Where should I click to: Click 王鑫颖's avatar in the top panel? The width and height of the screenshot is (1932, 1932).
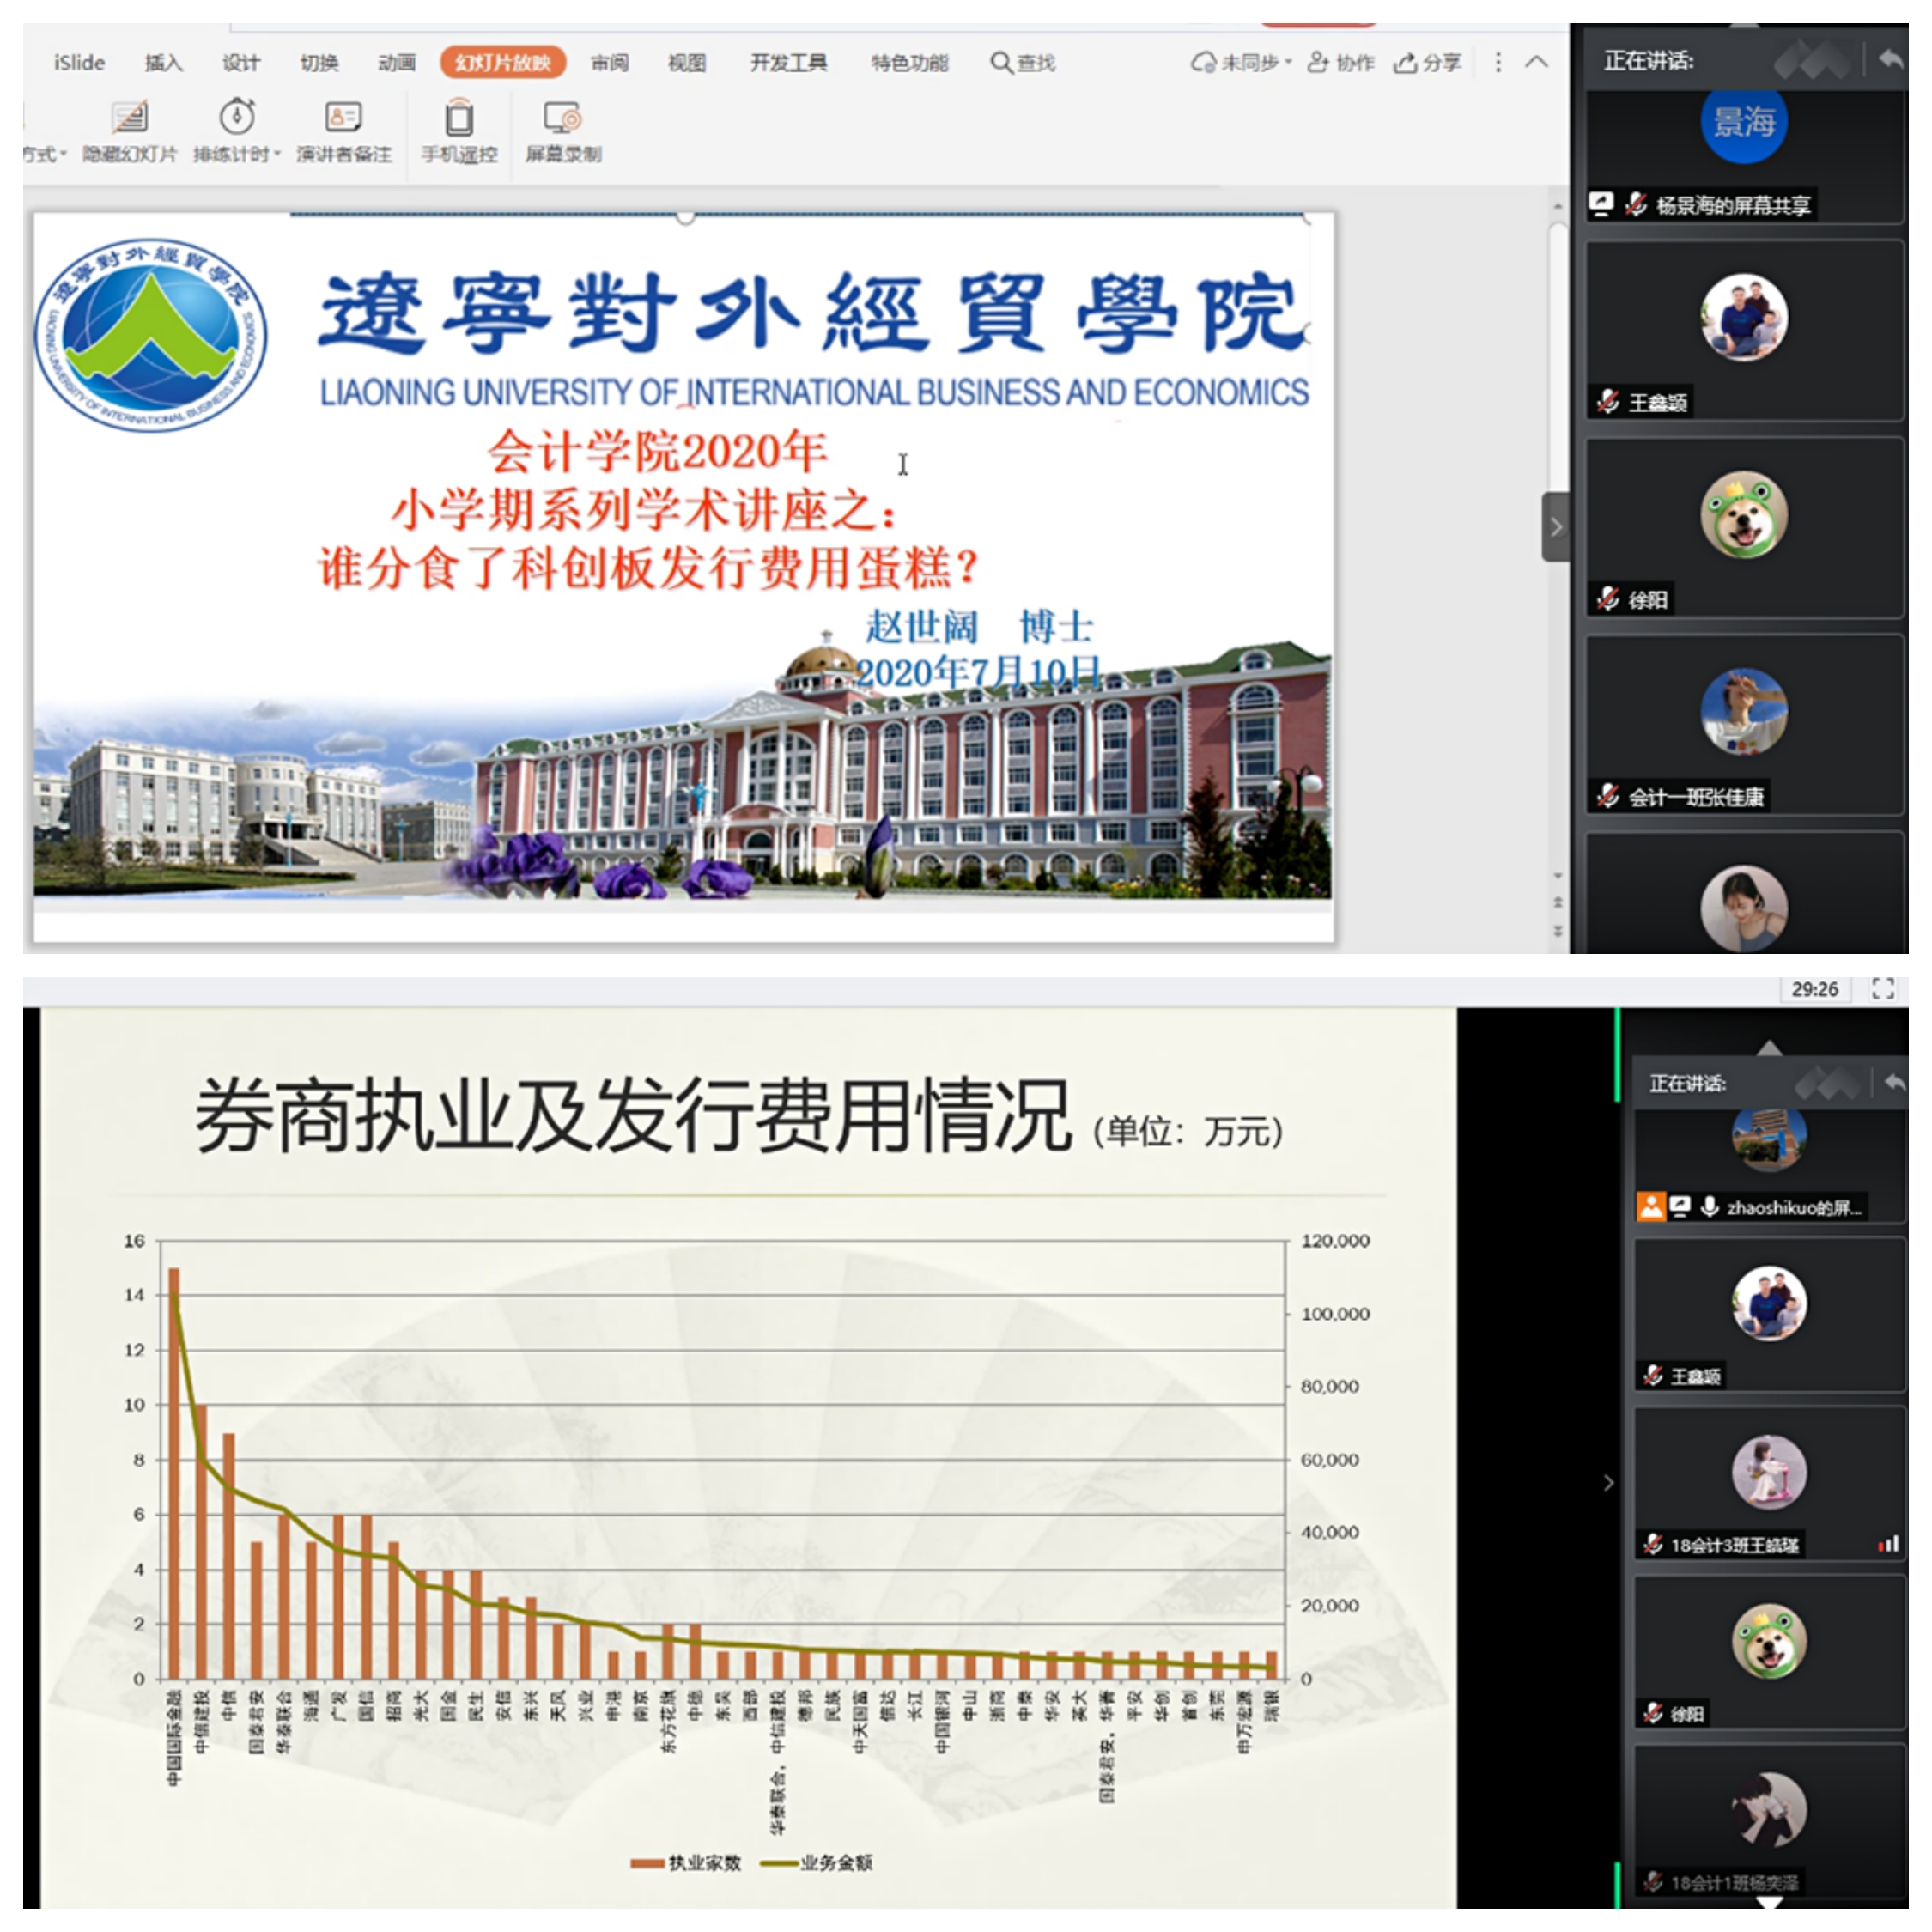pos(1745,318)
